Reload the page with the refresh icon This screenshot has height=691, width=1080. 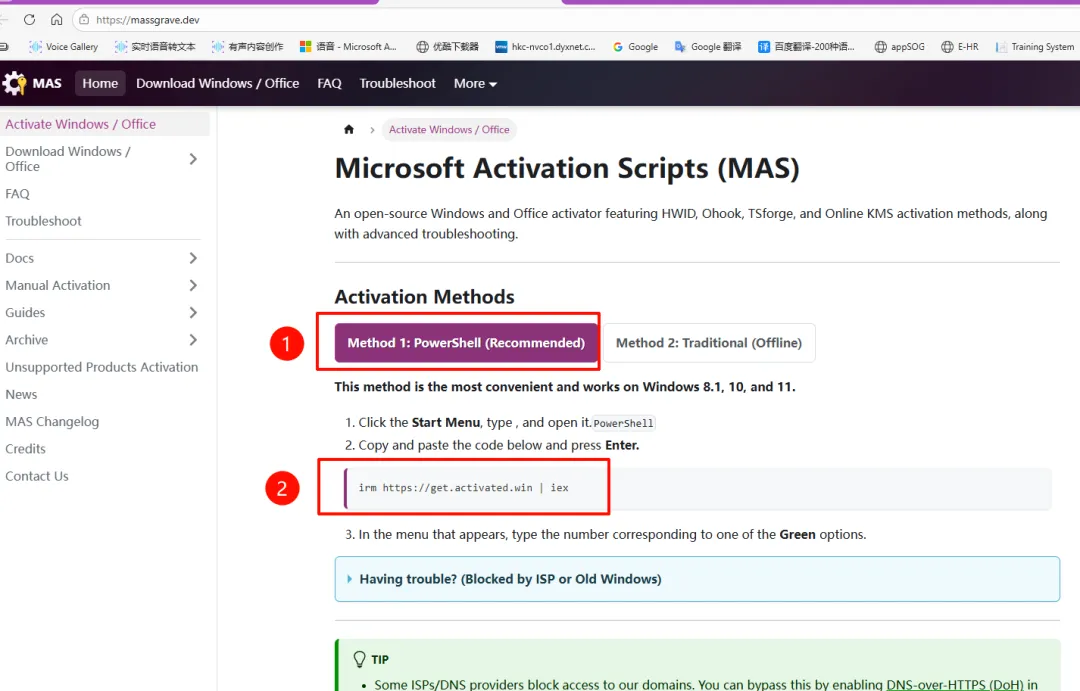29,20
